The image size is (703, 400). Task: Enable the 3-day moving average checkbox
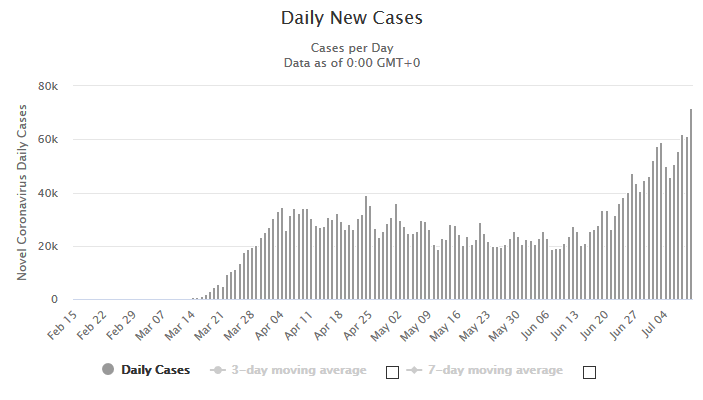click(392, 372)
